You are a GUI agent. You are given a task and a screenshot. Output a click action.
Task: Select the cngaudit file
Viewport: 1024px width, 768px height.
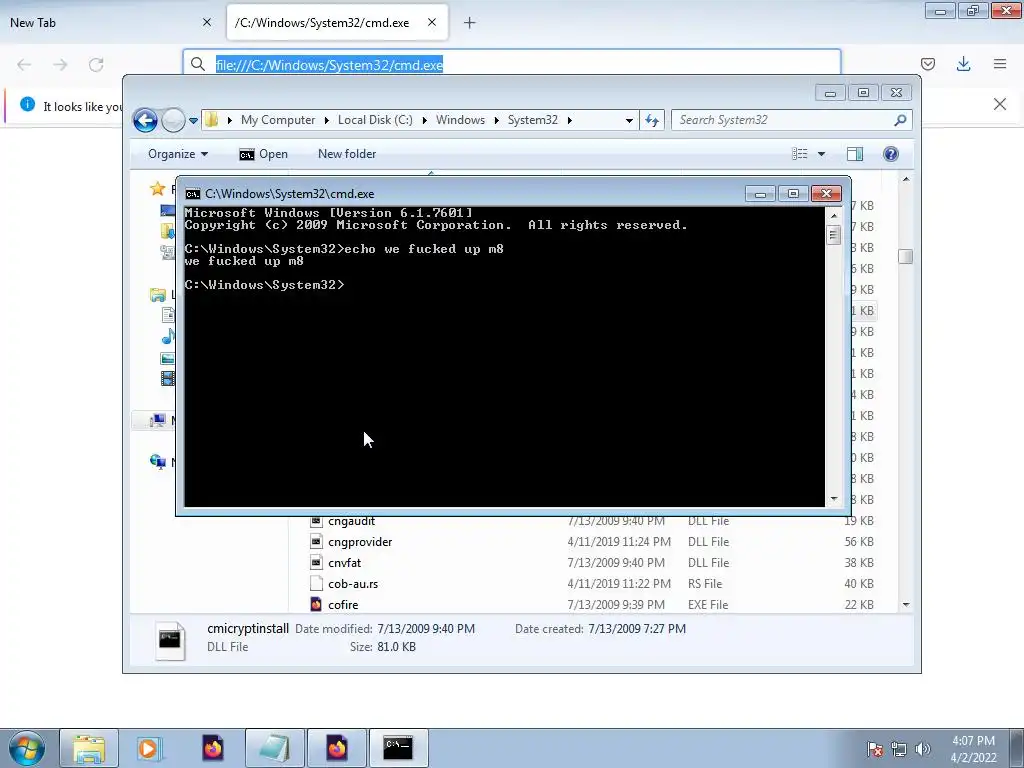(351, 521)
